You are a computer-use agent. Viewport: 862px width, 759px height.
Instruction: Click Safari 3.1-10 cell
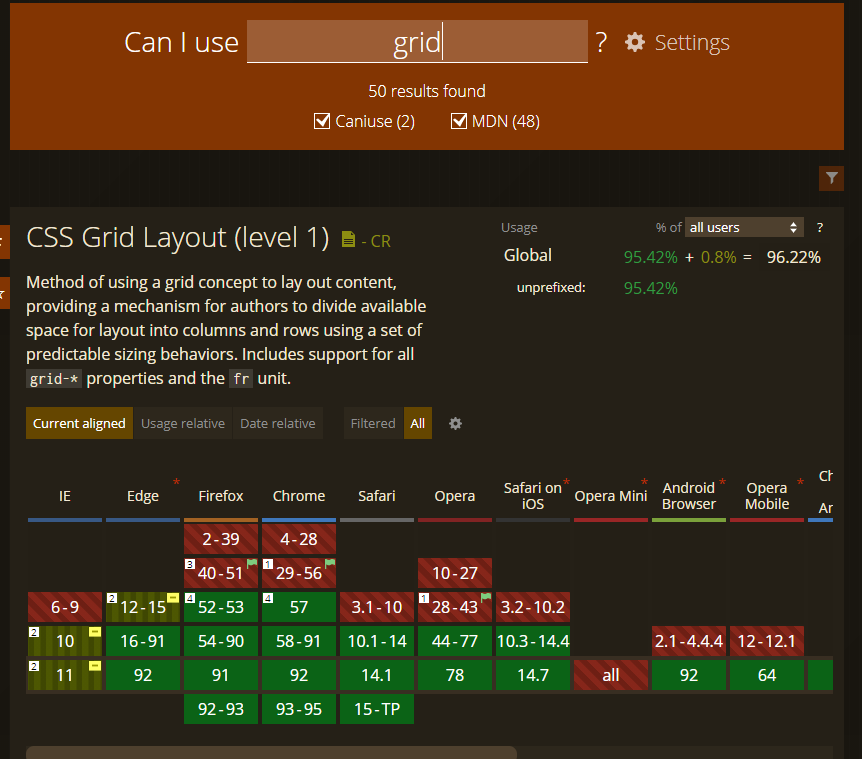[x=377, y=607]
